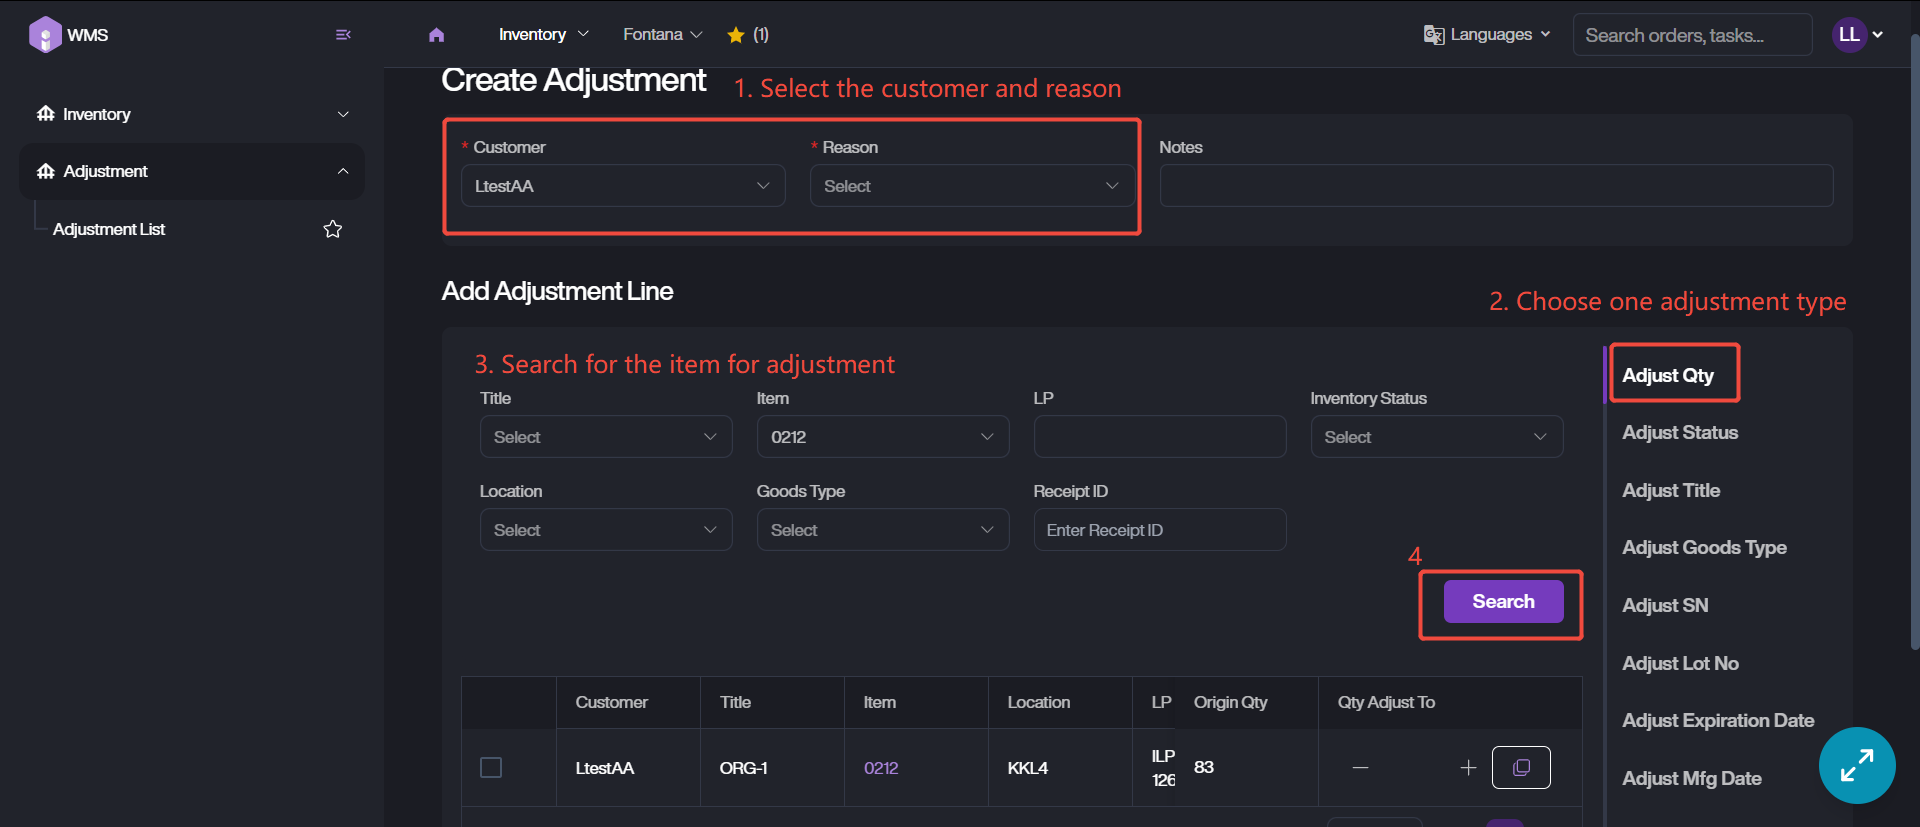Image resolution: width=1920 pixels, height=827 pixels.
Task: Expand Inventory section in sidebar
Action: tap(192, 114)
